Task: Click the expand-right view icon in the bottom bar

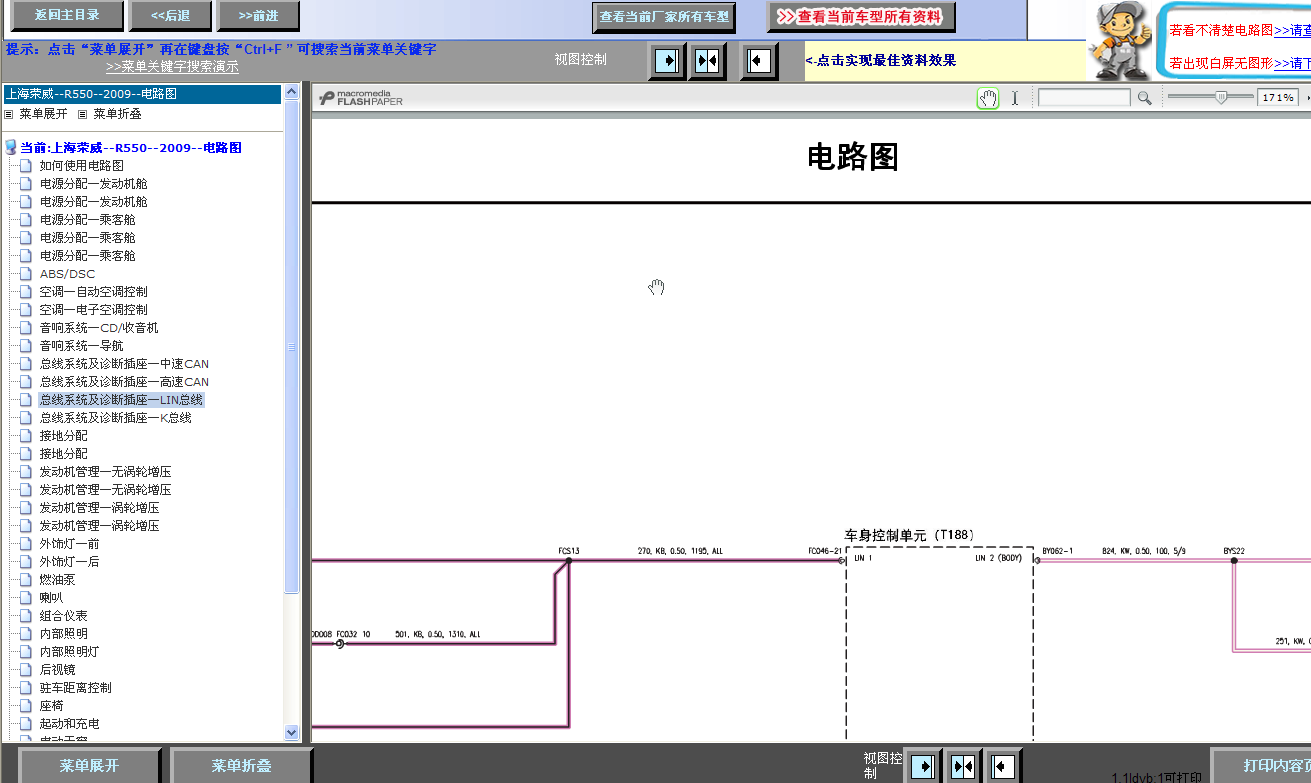Action: click(x=923, y=767)
